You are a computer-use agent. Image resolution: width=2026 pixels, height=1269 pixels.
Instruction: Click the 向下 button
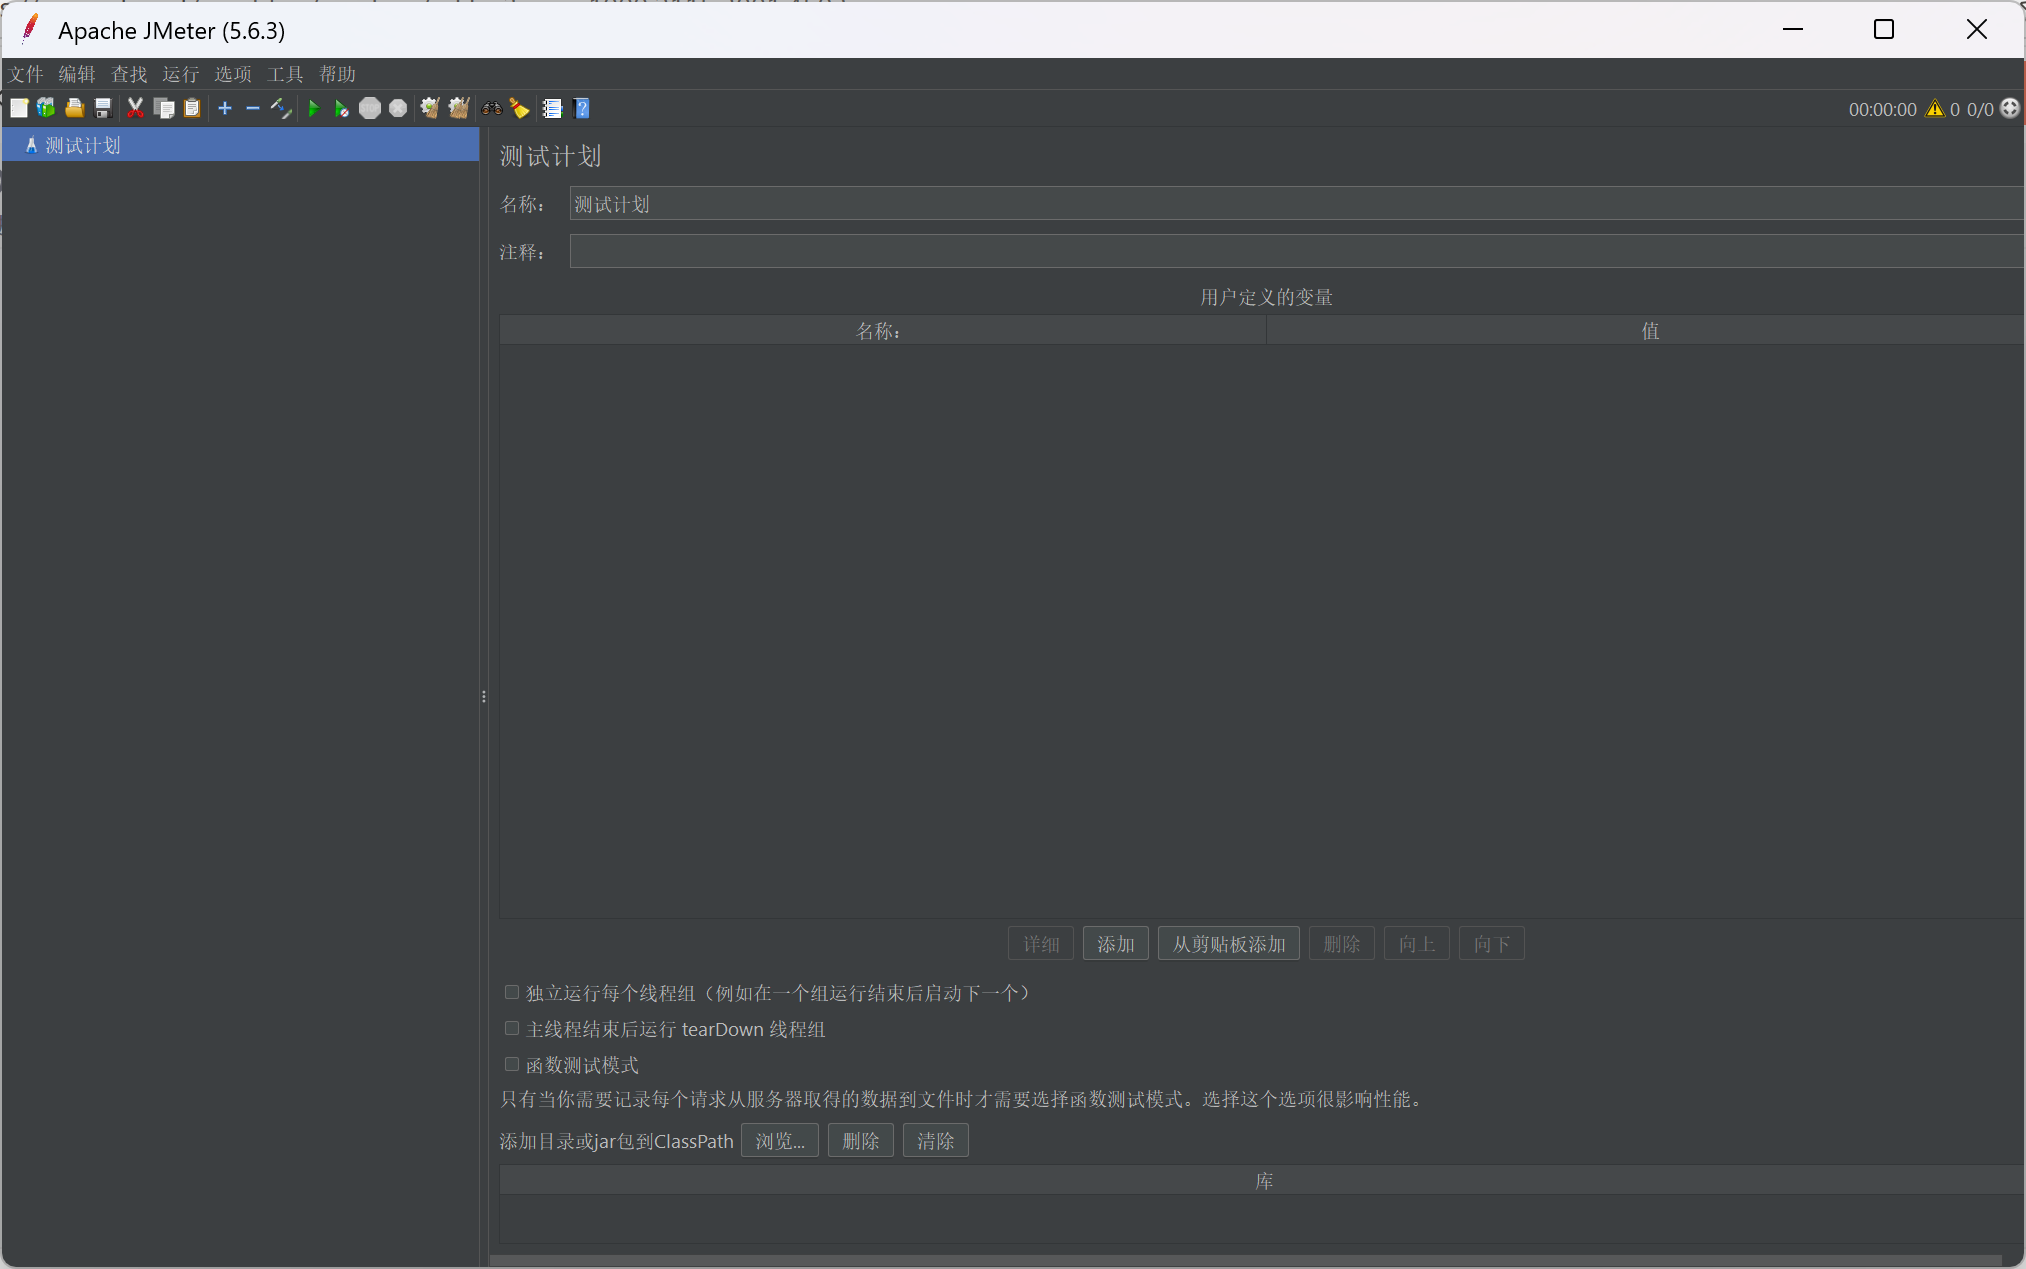(1492, 944)
